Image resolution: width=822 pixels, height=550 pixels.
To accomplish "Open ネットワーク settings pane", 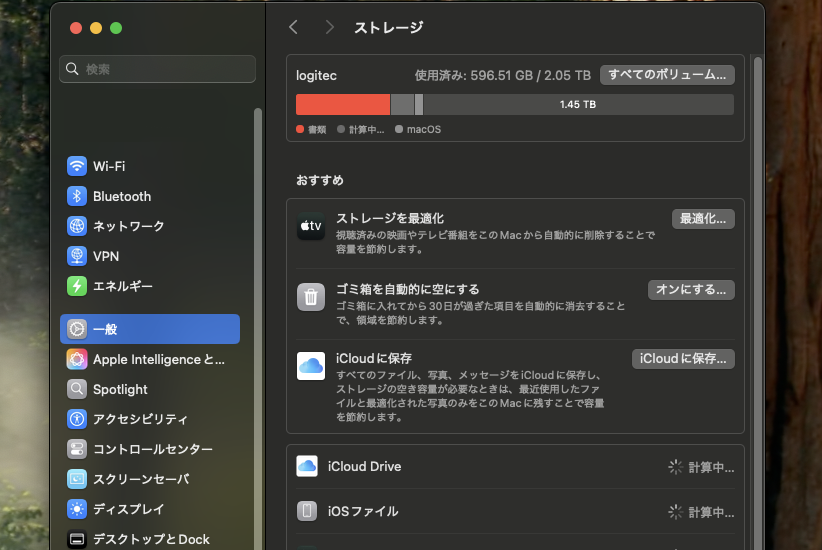I will click(150, 226).
